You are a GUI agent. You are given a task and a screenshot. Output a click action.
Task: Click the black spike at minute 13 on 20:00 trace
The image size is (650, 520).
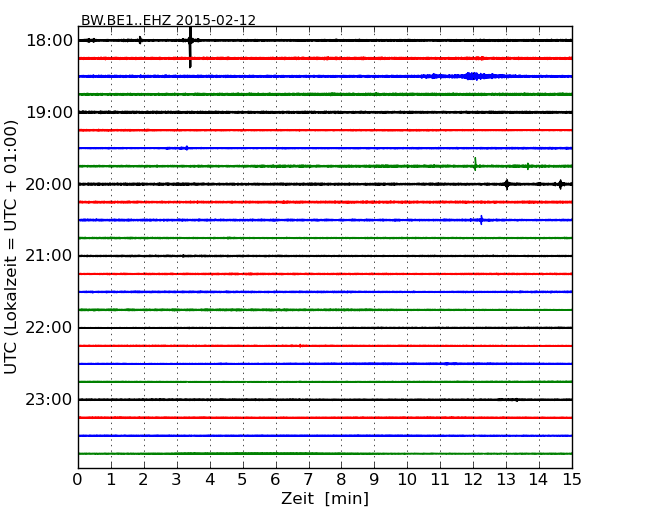pyautogui.click(x=507, y=184)
